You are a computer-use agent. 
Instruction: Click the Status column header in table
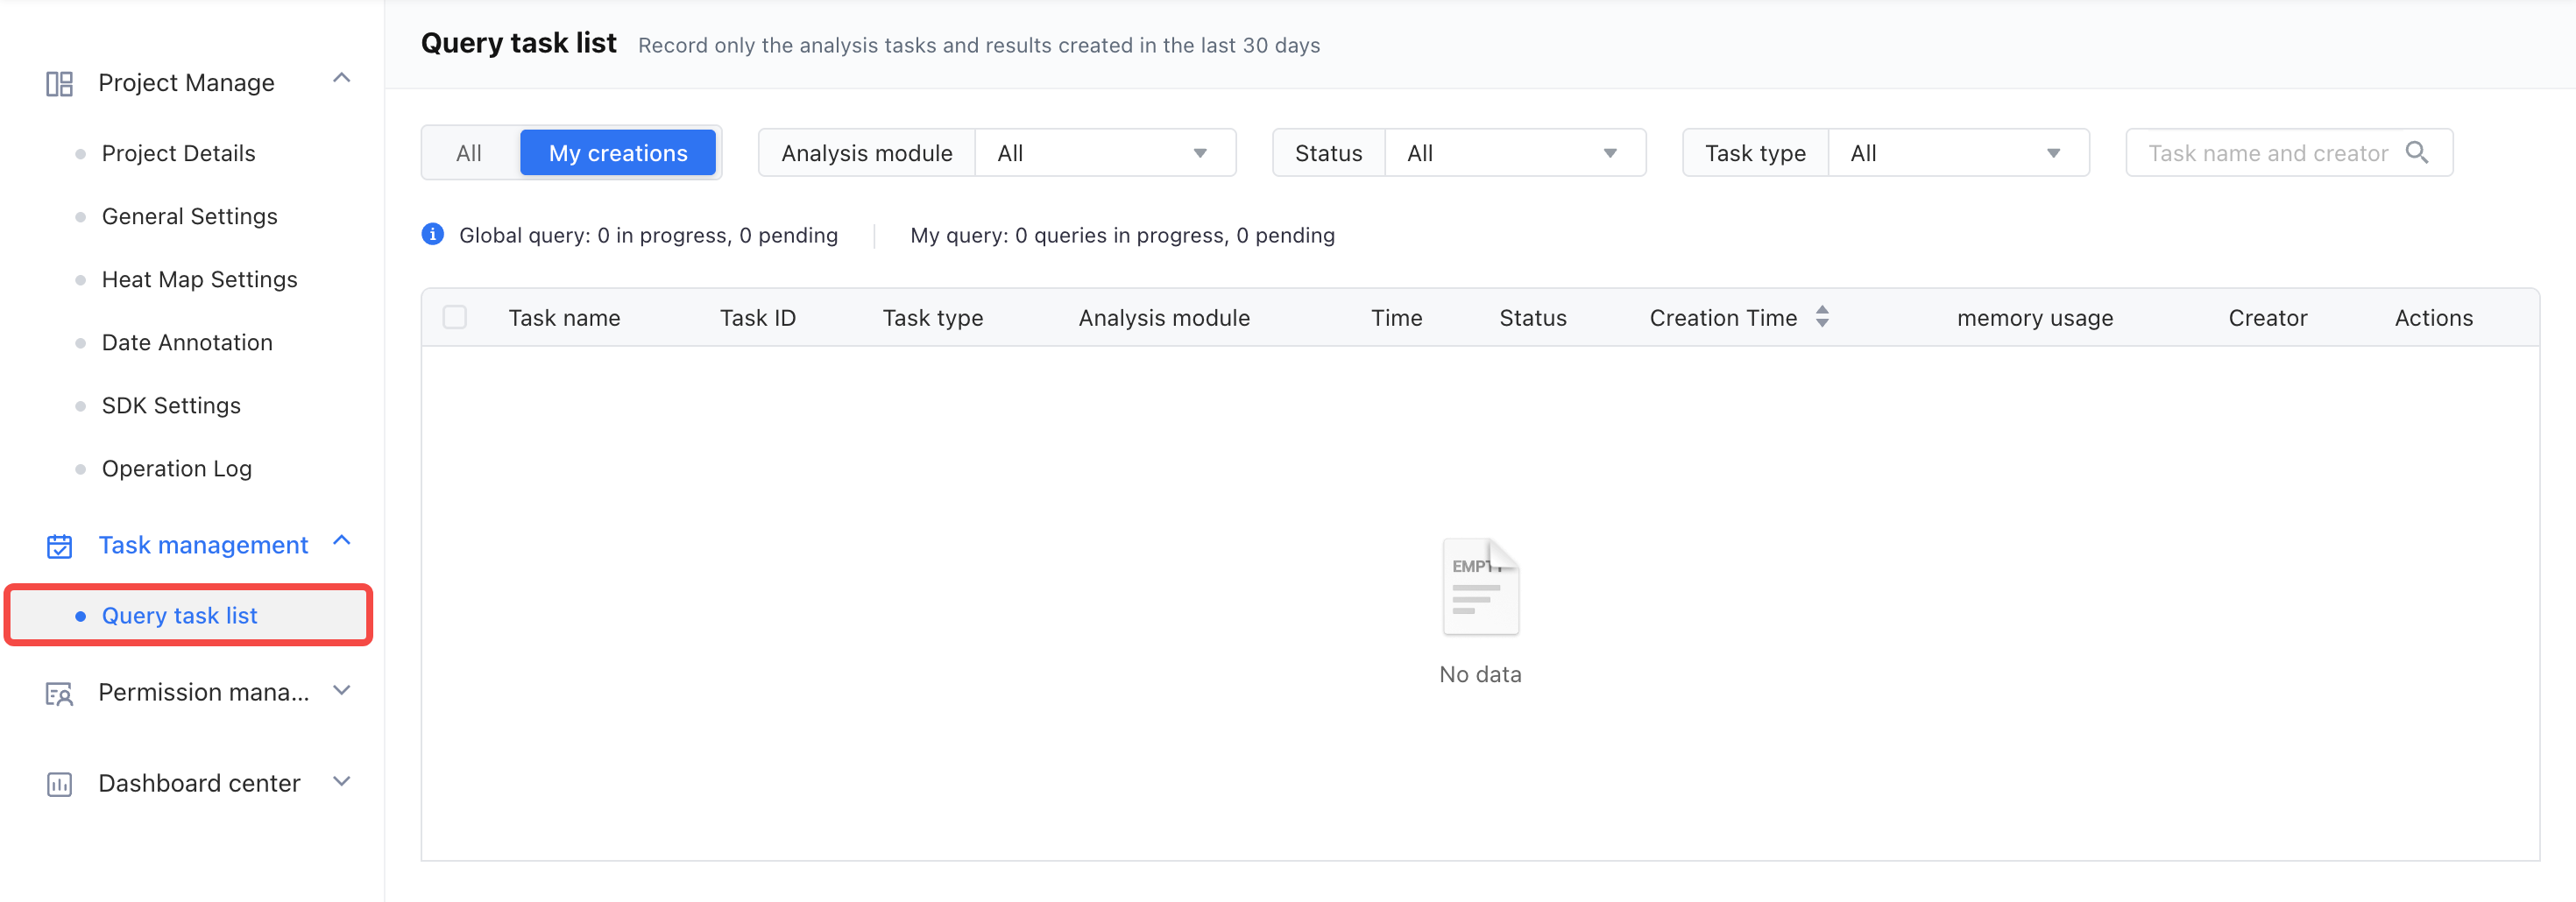1532,317
